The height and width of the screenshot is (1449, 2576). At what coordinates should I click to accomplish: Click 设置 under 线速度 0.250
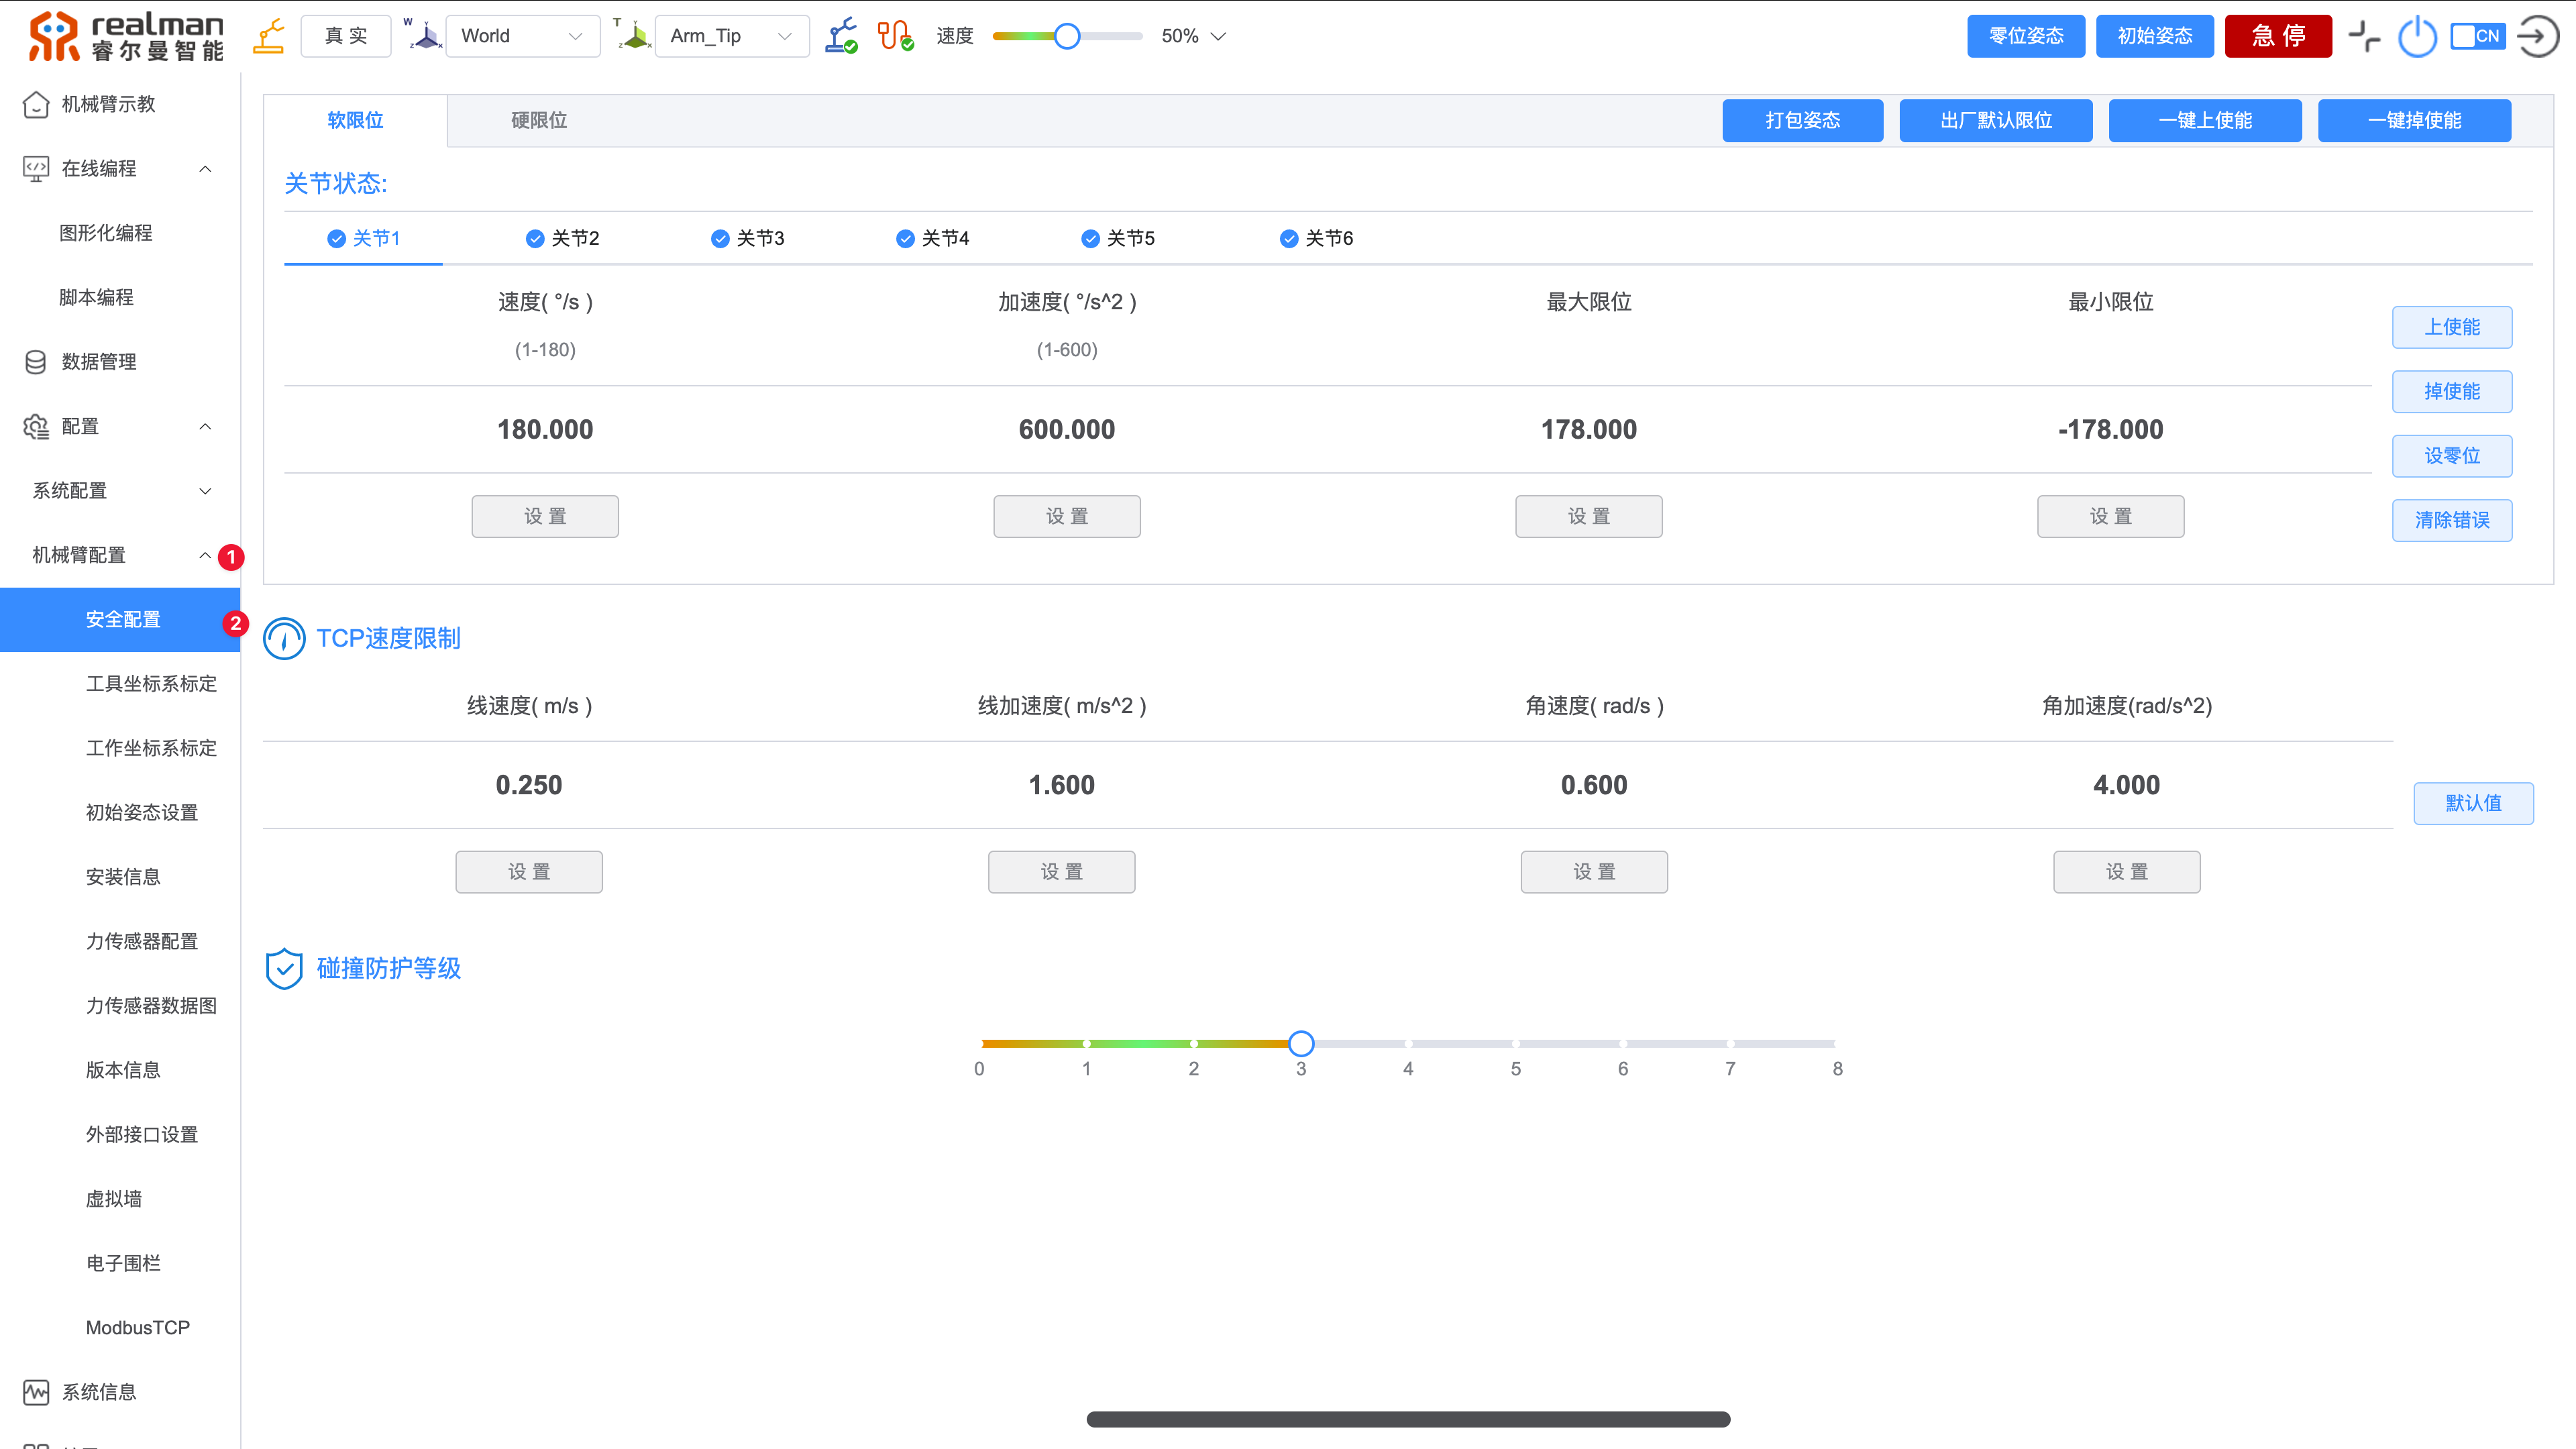[x=529, y=872]
